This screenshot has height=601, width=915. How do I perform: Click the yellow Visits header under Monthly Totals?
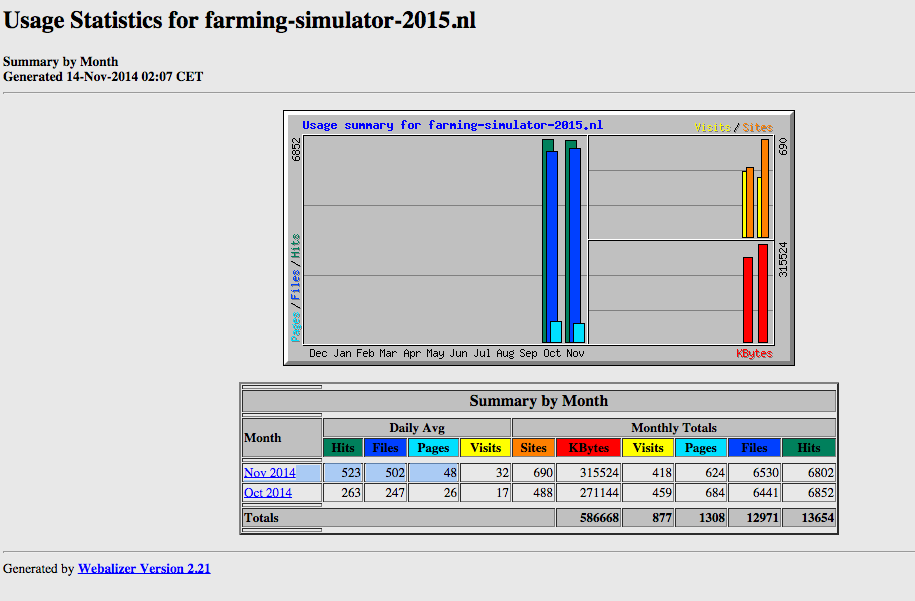pyautogui.click(x=648, y=448)
